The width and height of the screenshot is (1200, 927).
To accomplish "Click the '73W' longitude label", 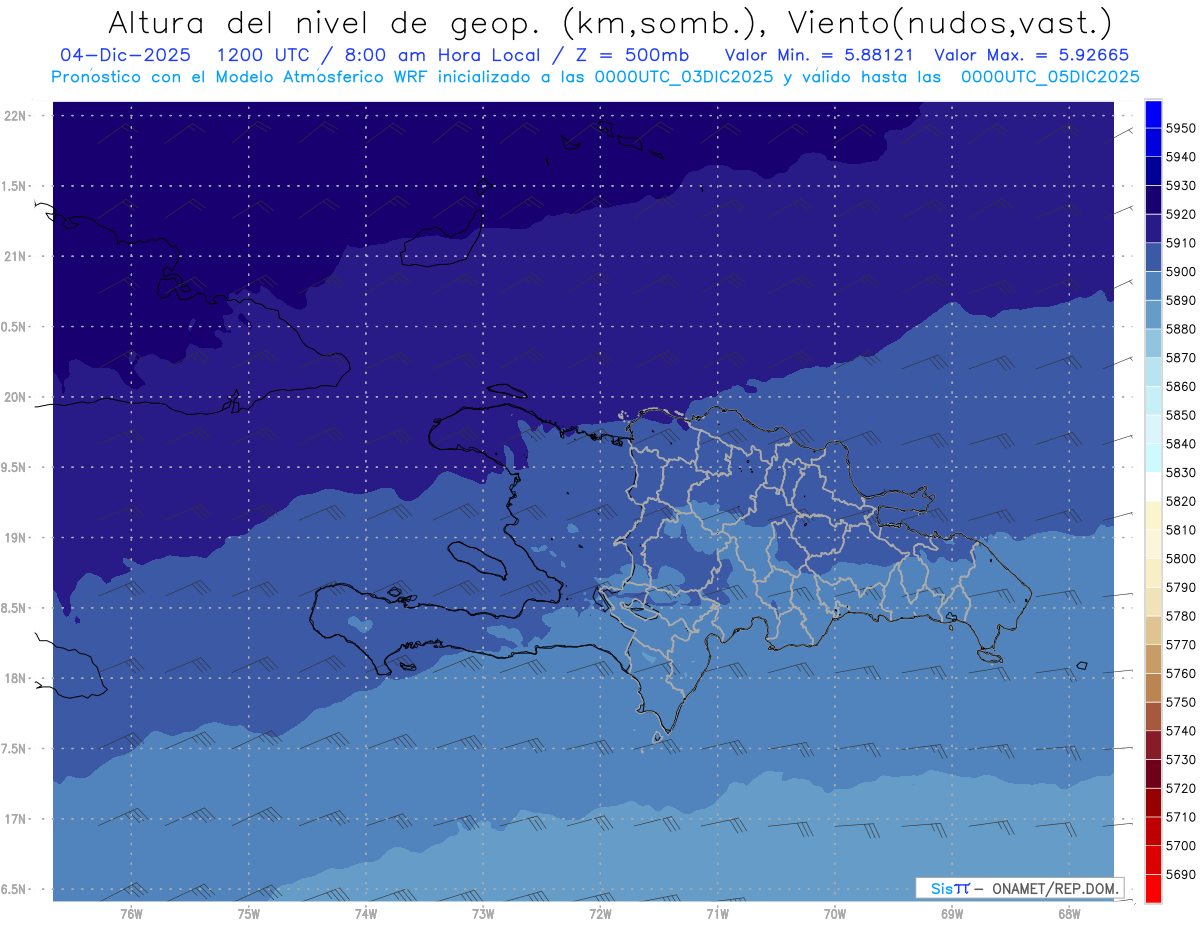I will (483, 914).
